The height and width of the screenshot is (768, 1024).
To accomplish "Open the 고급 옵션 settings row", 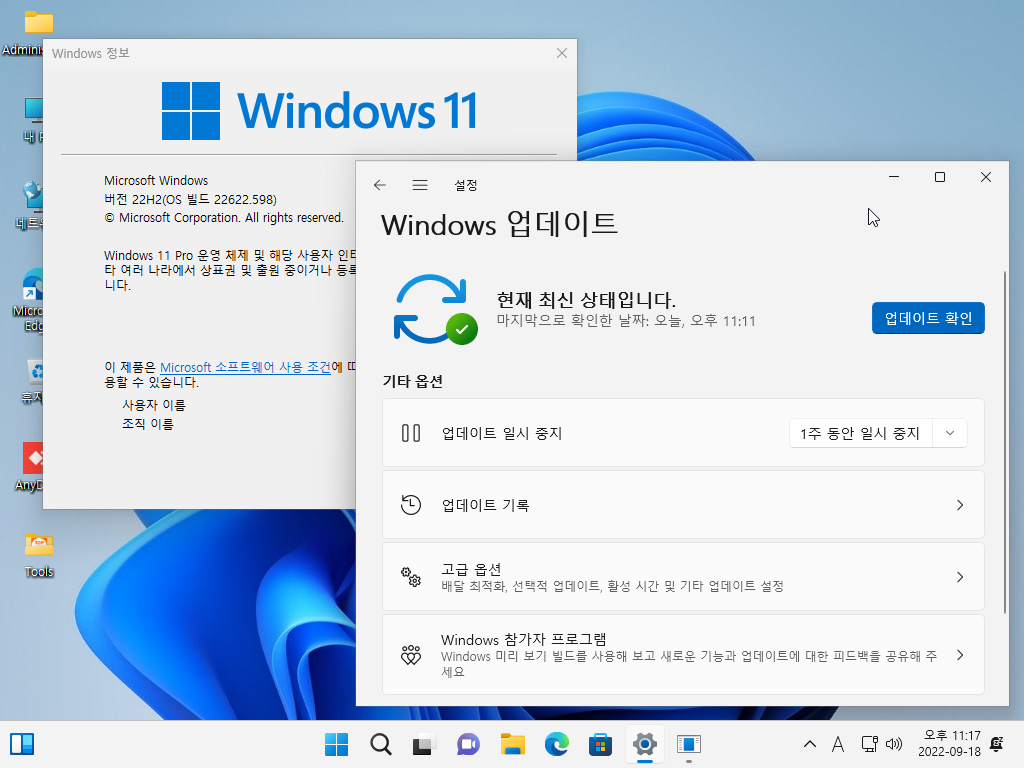I will (x=683, y=577).
